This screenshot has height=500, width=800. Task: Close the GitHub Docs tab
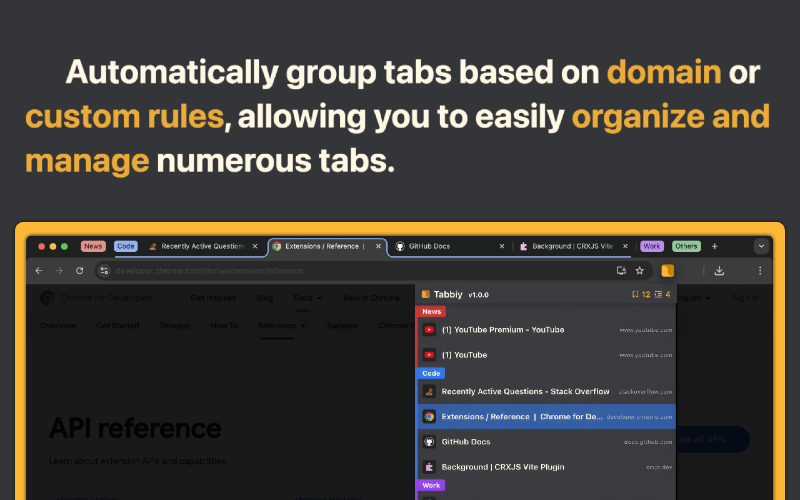pos(502,246)
